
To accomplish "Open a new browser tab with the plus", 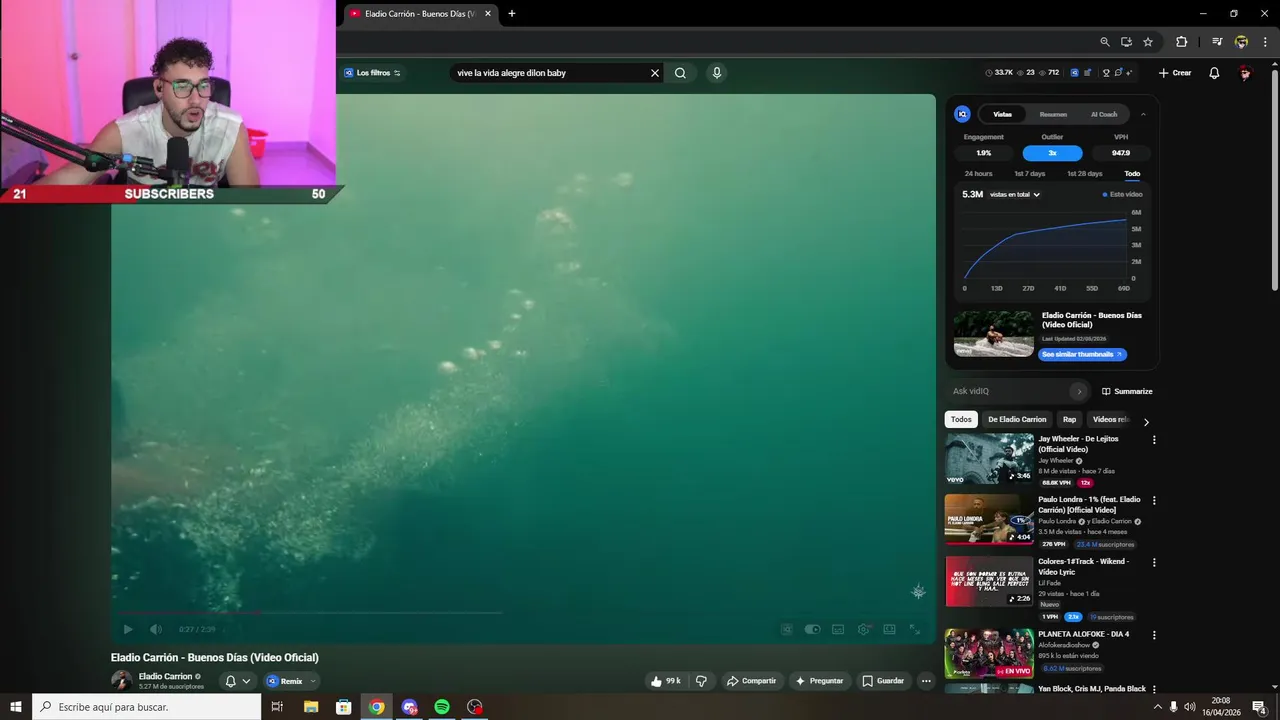I will tap(512, 14).
